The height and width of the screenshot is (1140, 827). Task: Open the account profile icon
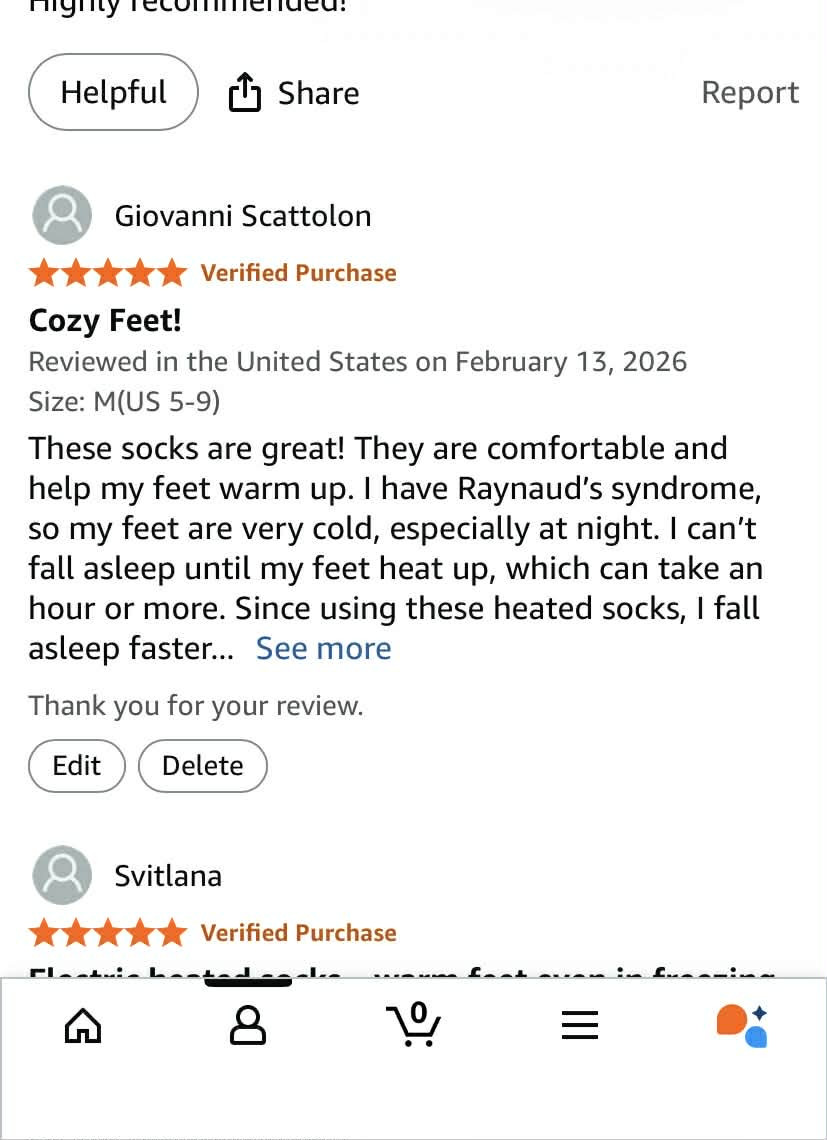248,1025
